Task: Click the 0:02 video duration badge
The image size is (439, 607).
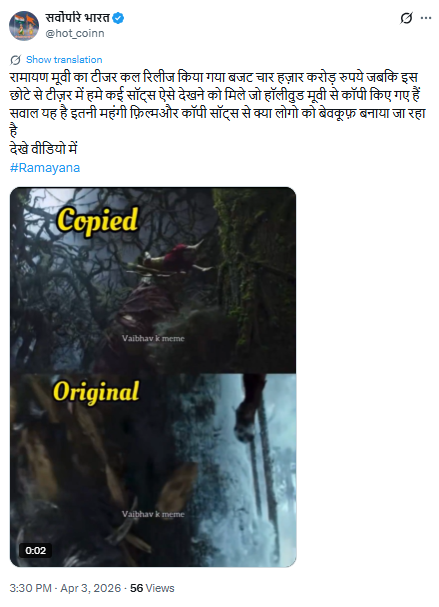Action: (36, 550)
